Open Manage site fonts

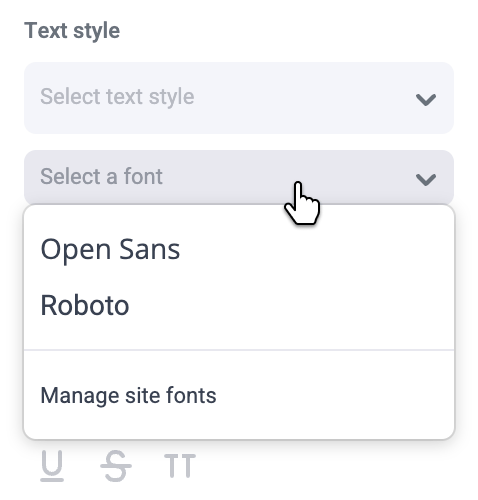pos(128,396)
